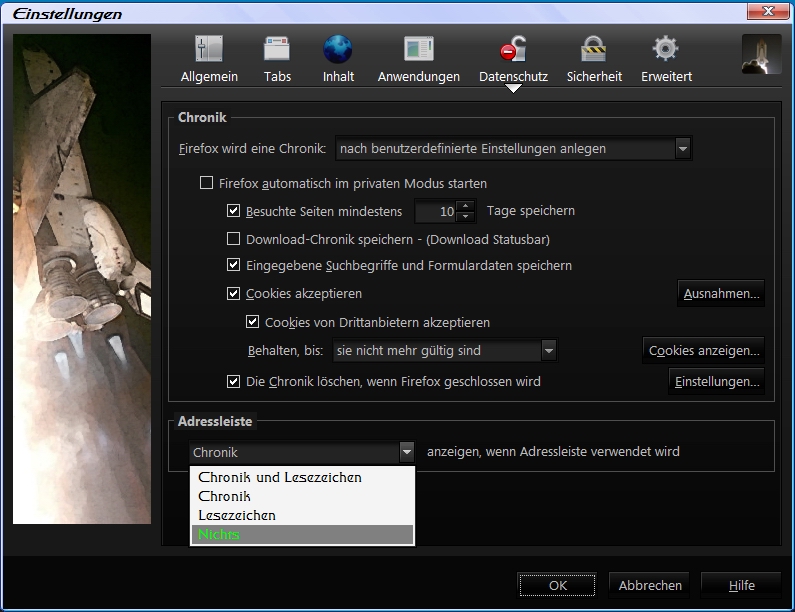Toggle Download-Chronik speichern checkbox
The image size is (795, 612).
coord(234,239)
